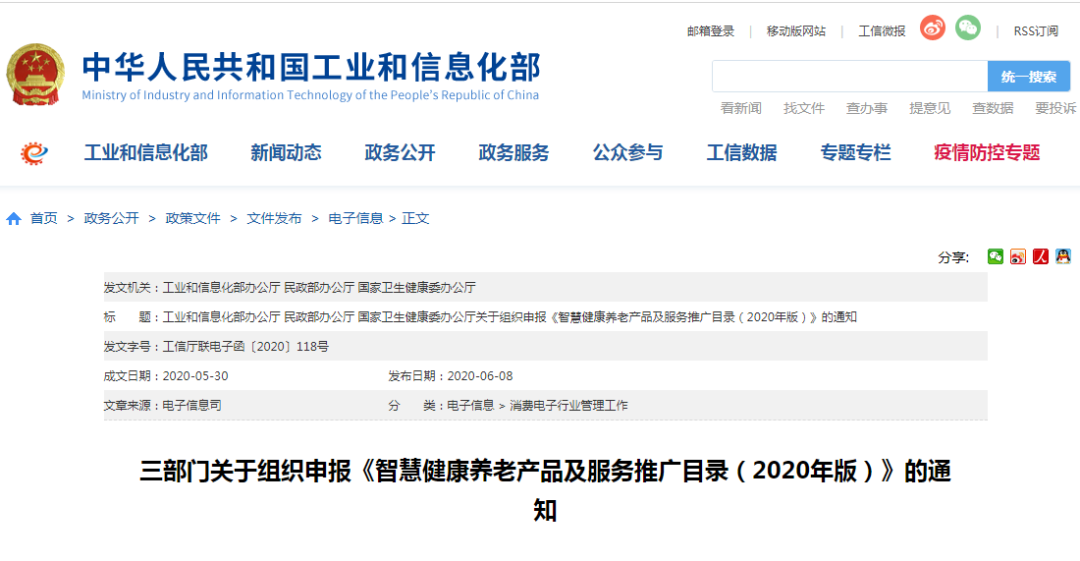Image resolution: width=1080 pixels, height=561 pixels.
Task: Open the Weibo icon in header
Action: (x=933, y=28)
